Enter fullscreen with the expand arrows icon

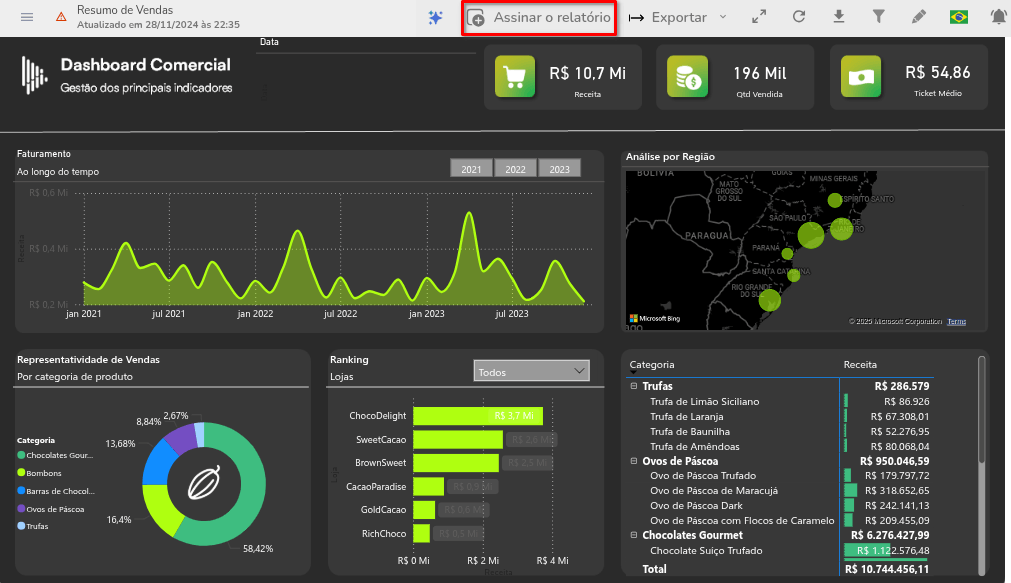(759, 17)
